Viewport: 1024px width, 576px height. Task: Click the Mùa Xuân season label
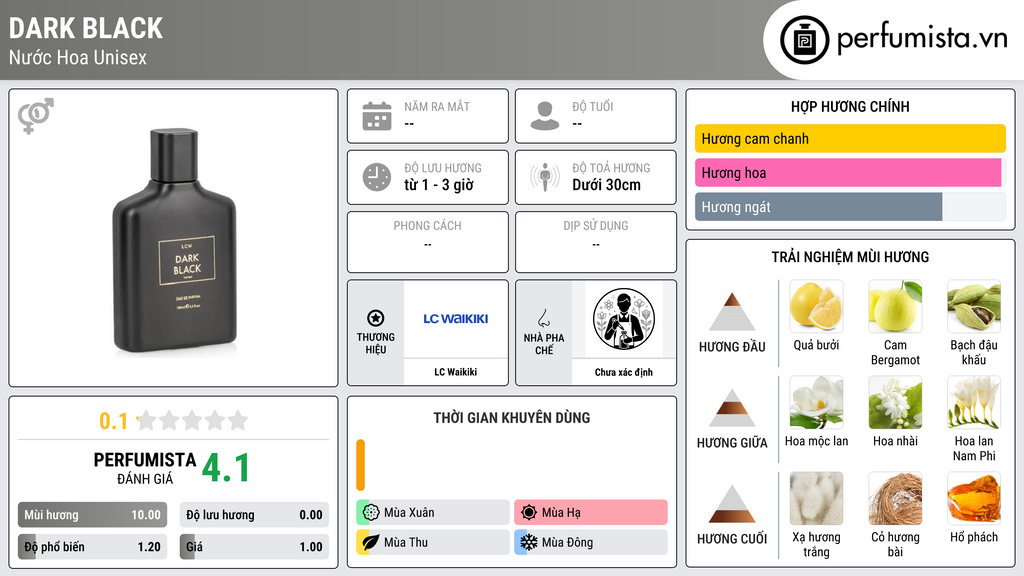tap(409, 513)
